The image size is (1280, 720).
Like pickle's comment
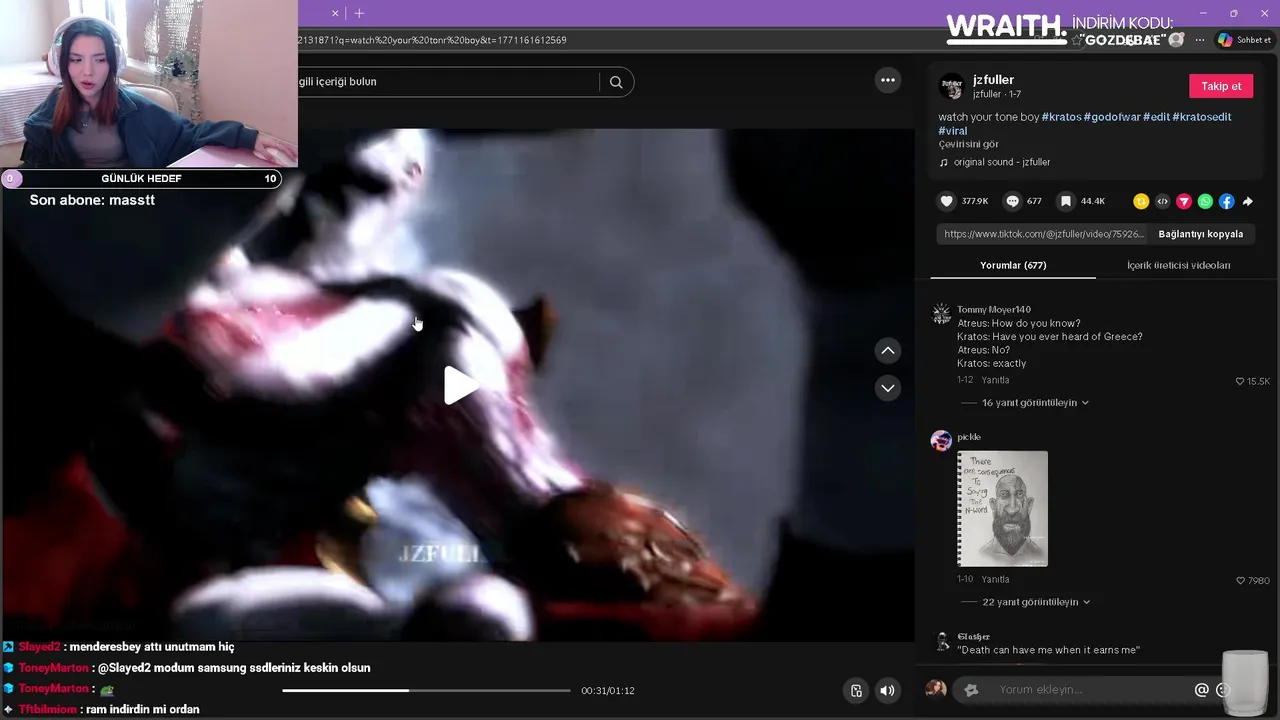(x=1241, y=580)
